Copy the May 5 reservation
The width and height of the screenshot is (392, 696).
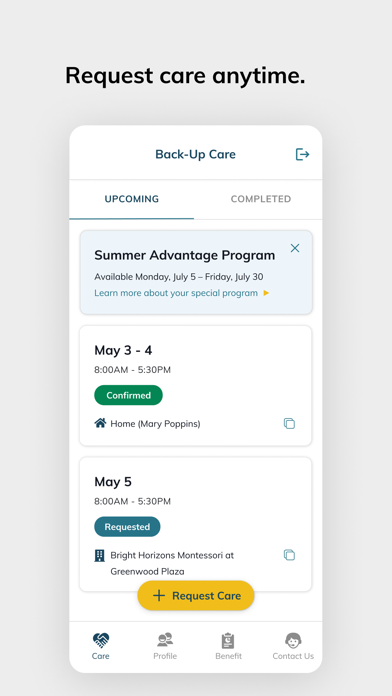(289, 555)
